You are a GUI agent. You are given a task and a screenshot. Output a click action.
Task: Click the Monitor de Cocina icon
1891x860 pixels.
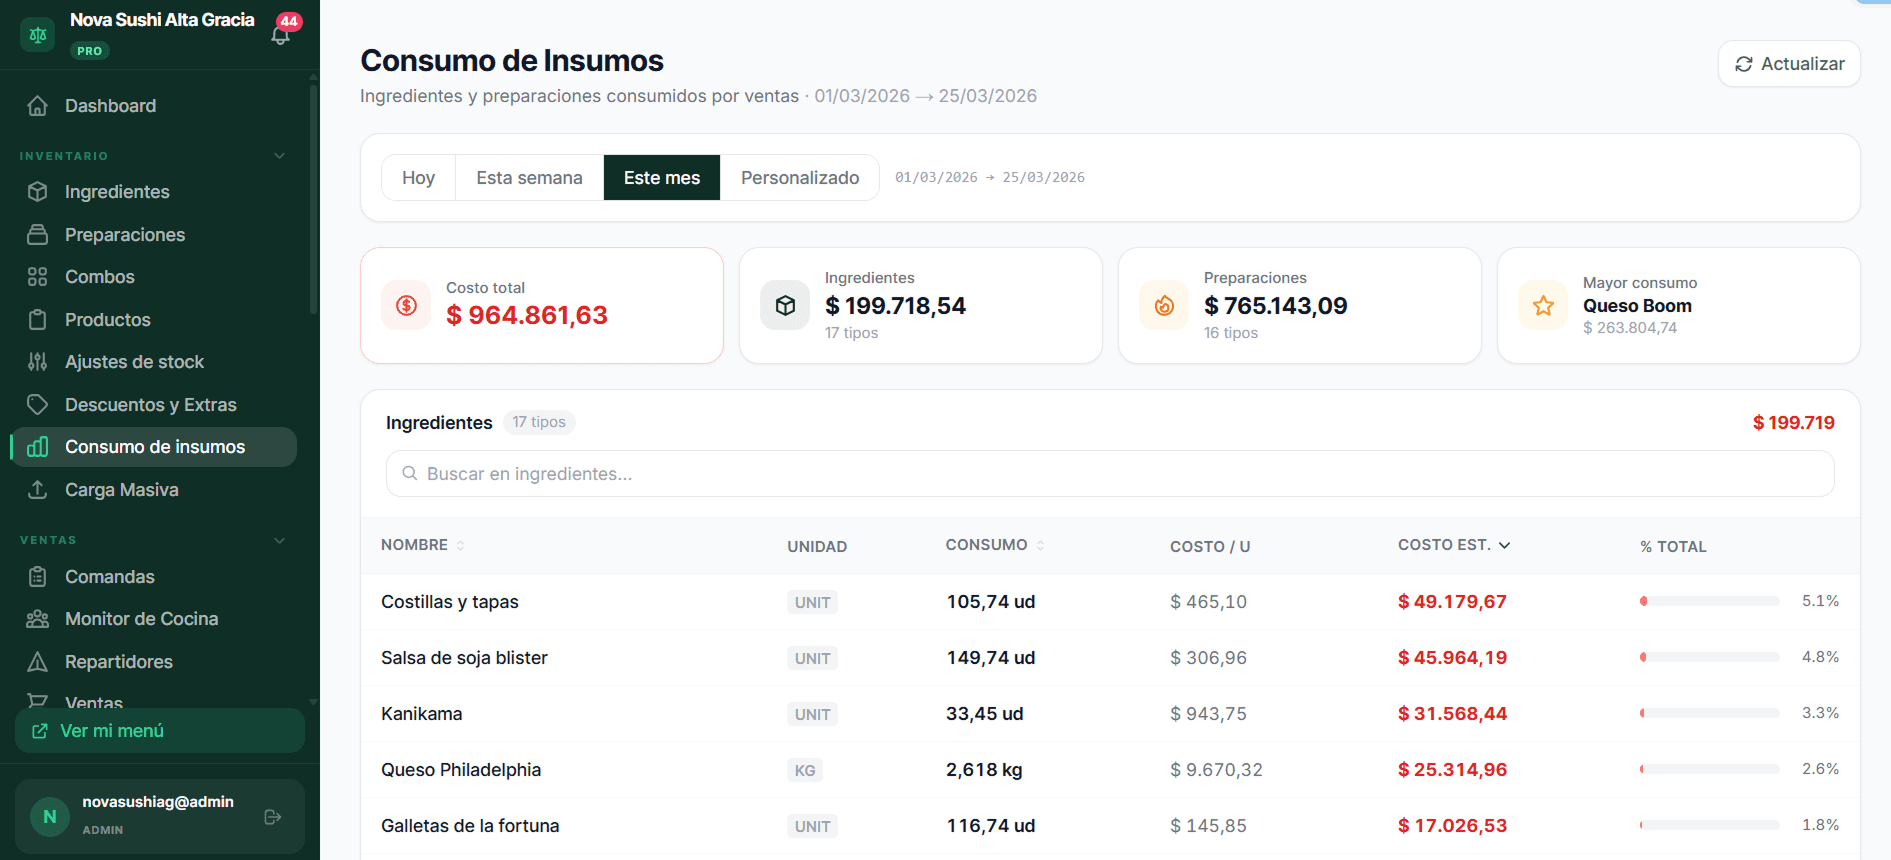tap(38, 619)
